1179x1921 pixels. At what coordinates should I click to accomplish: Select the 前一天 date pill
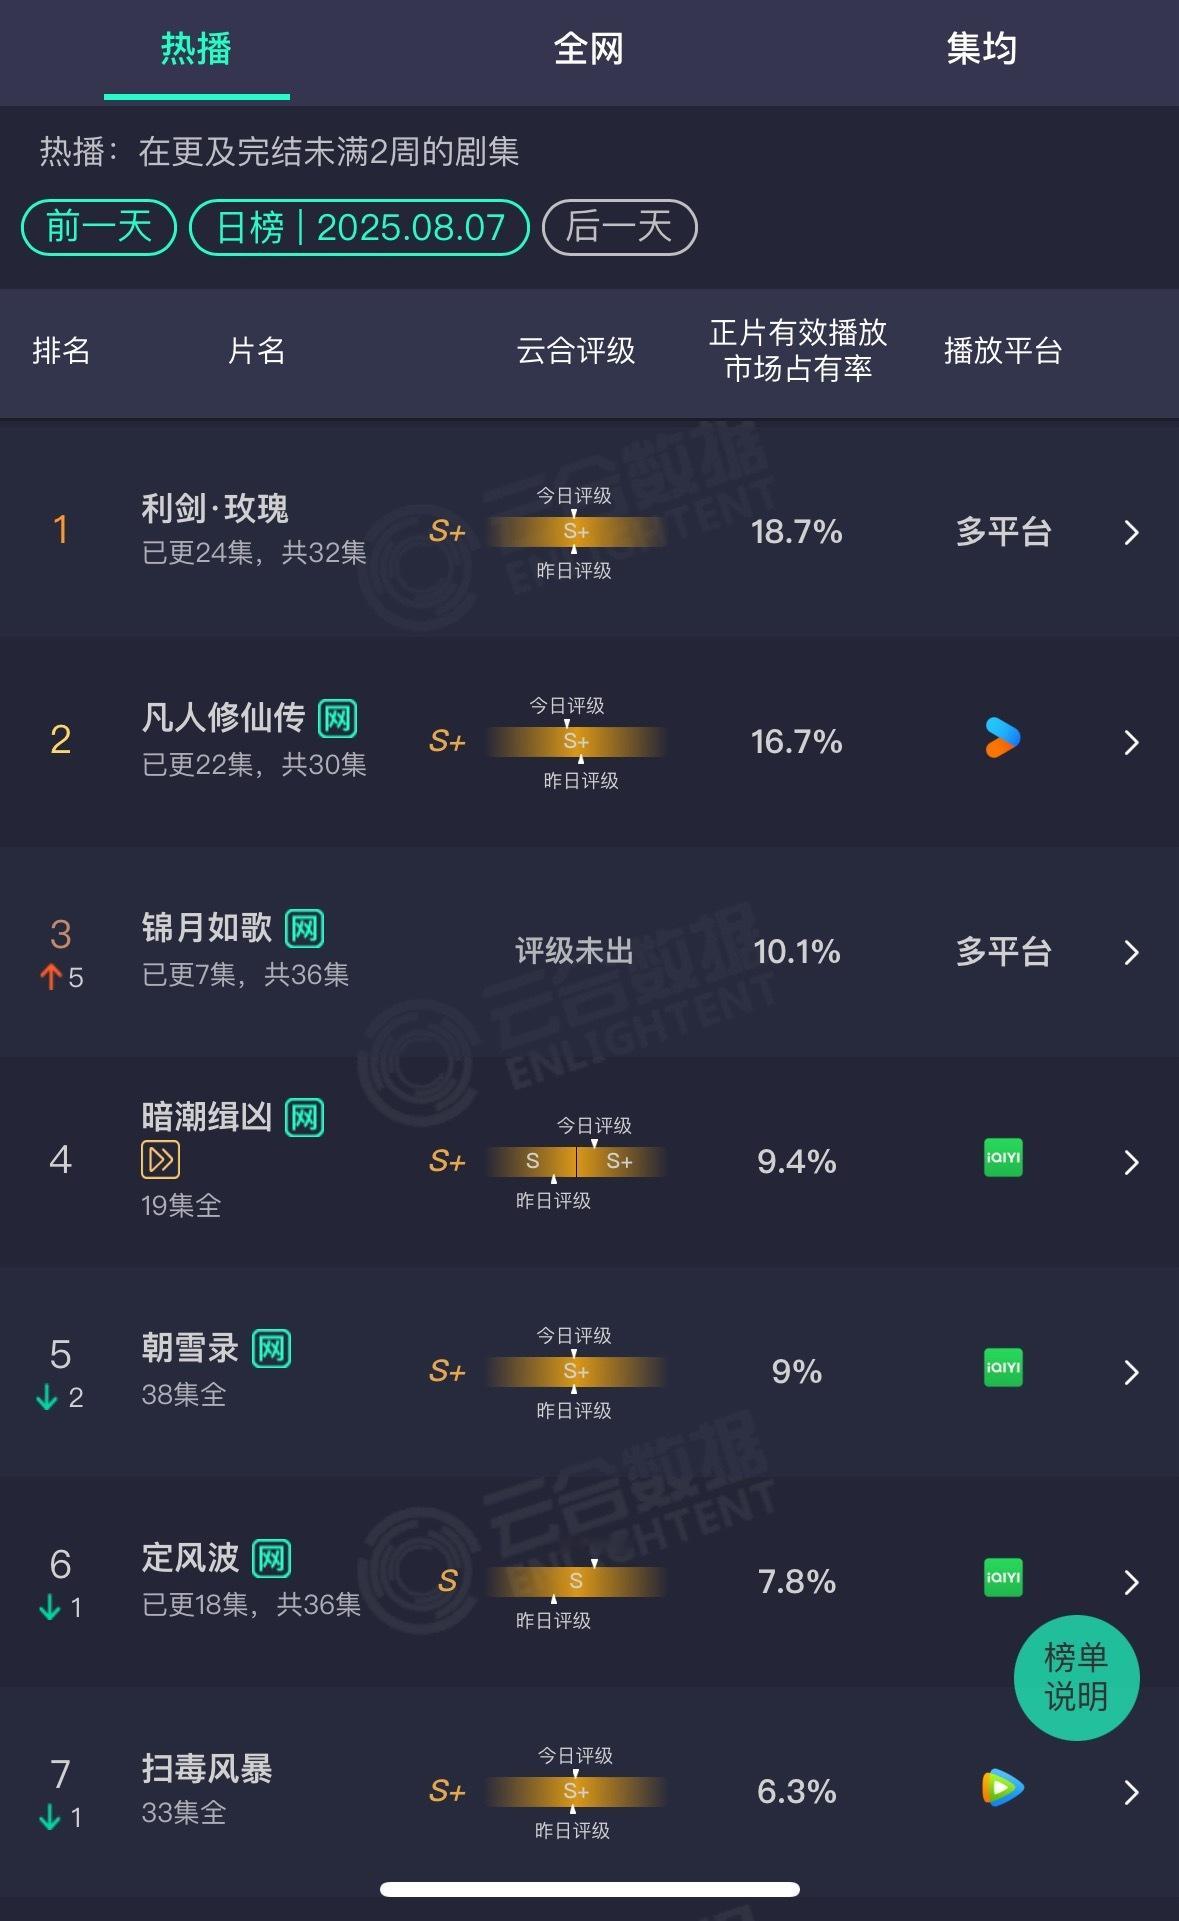99,227
